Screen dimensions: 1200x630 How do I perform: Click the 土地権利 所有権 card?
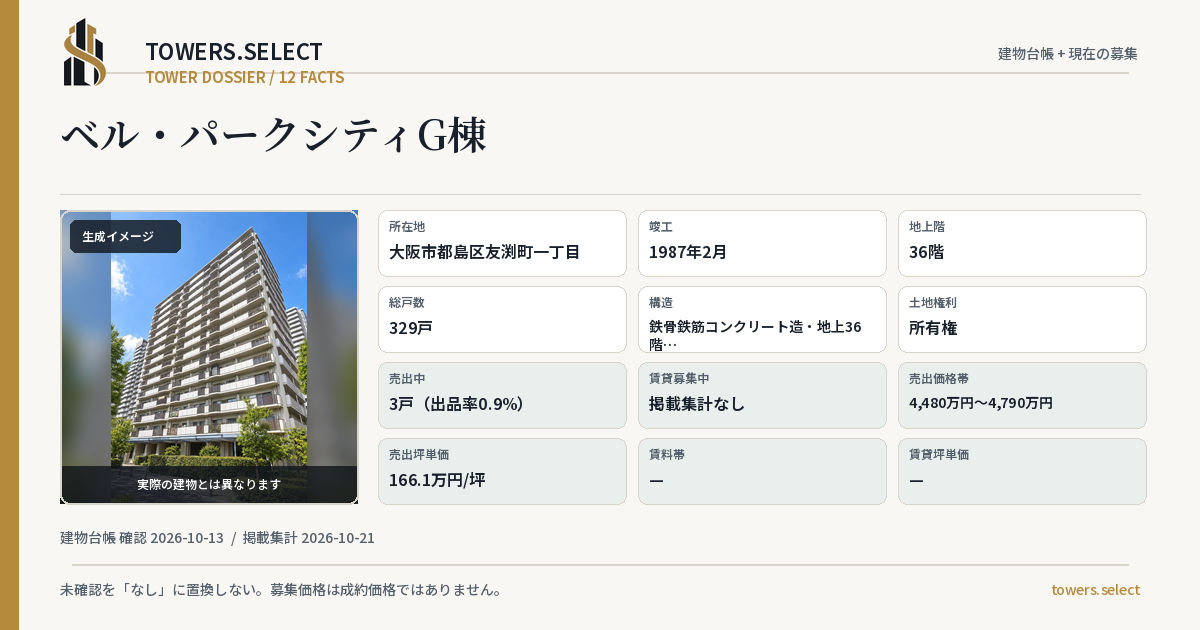click(1022, 319)
